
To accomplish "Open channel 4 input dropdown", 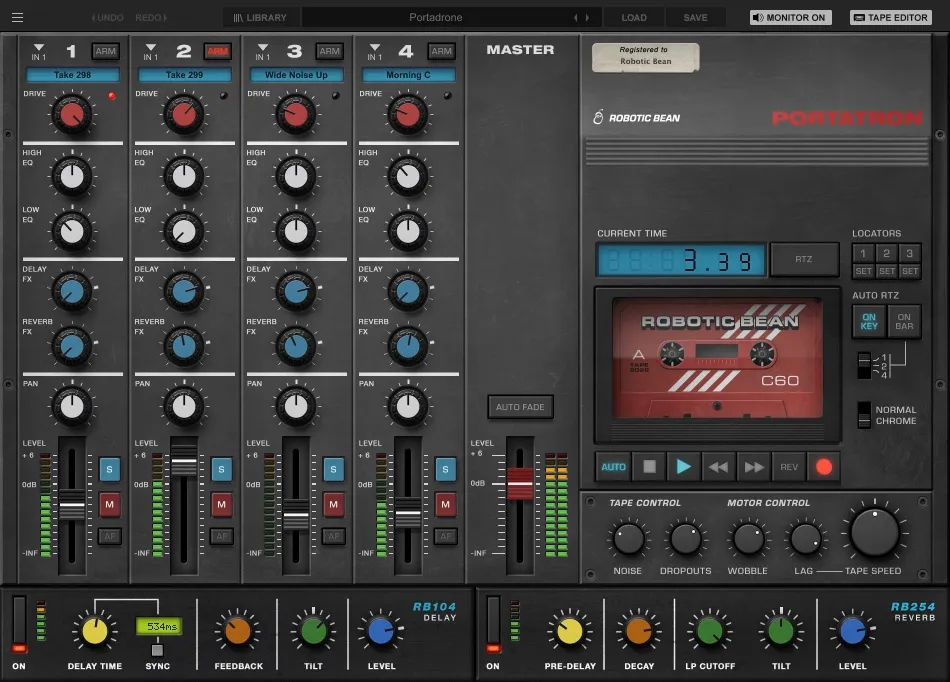I will point(375,51).
